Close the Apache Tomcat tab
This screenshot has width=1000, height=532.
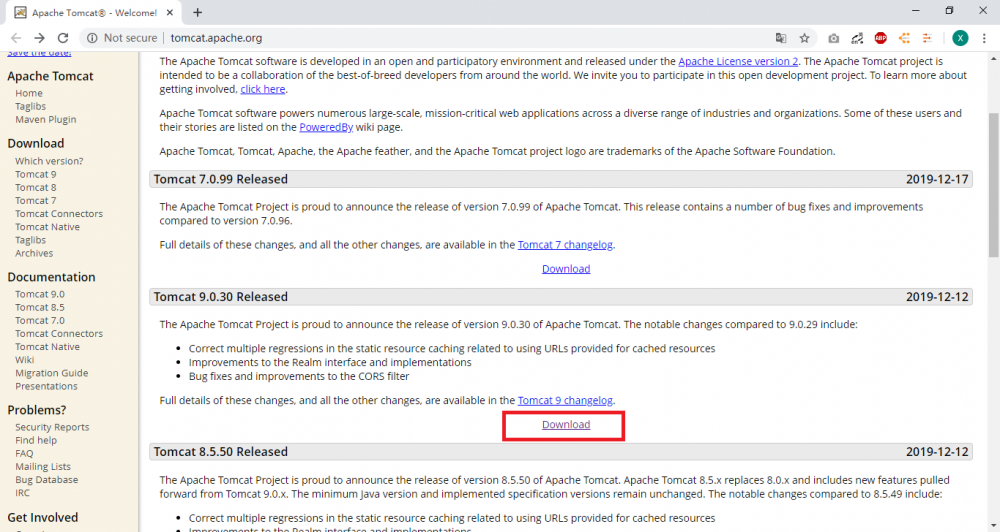[x=170, y=12]
